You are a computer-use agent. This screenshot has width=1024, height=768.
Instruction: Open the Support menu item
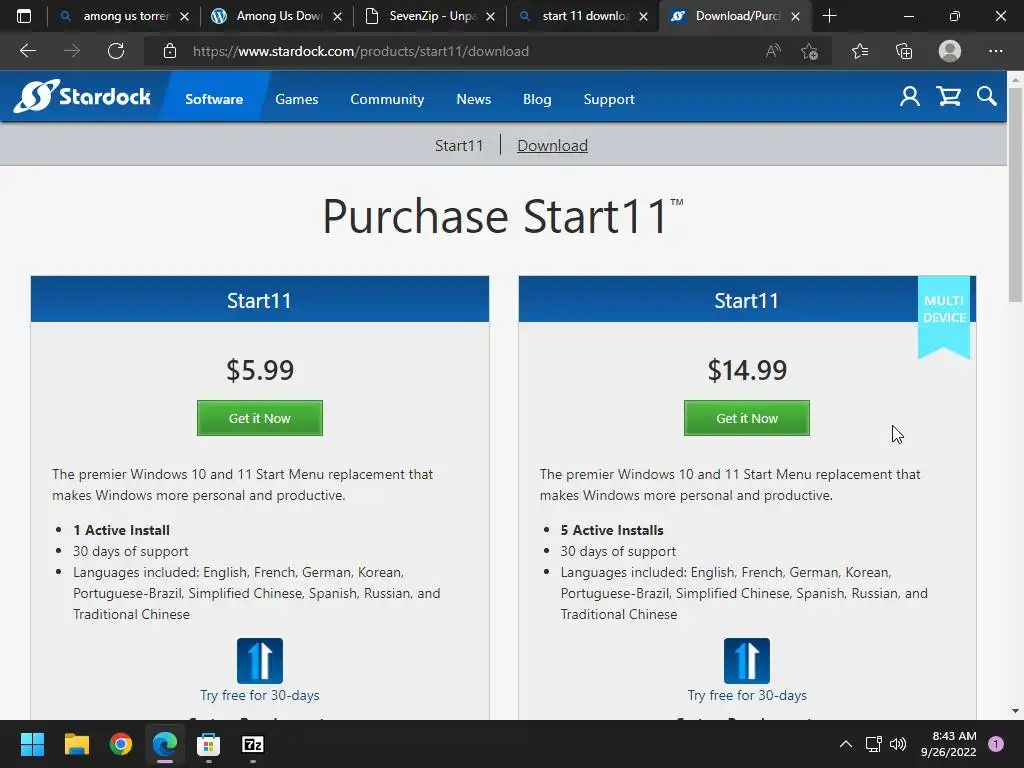point(609,99)
